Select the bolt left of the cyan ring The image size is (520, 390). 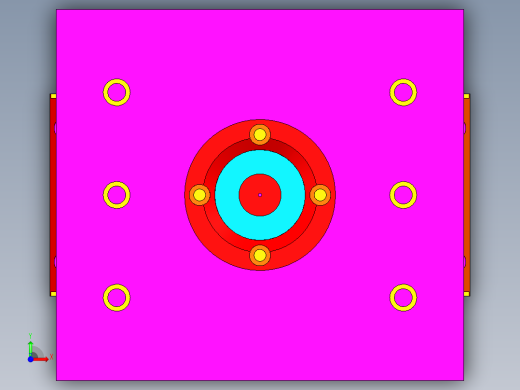pos(200,195)
